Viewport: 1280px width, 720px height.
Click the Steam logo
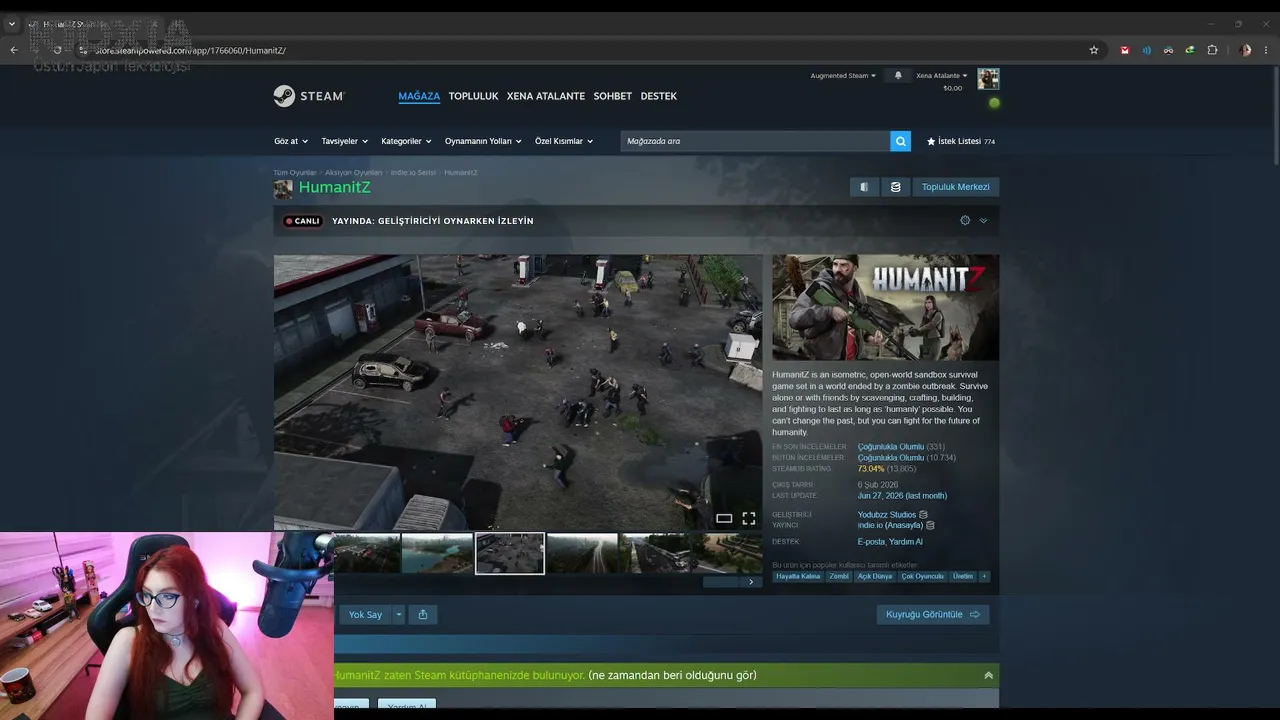pos(309,96)
